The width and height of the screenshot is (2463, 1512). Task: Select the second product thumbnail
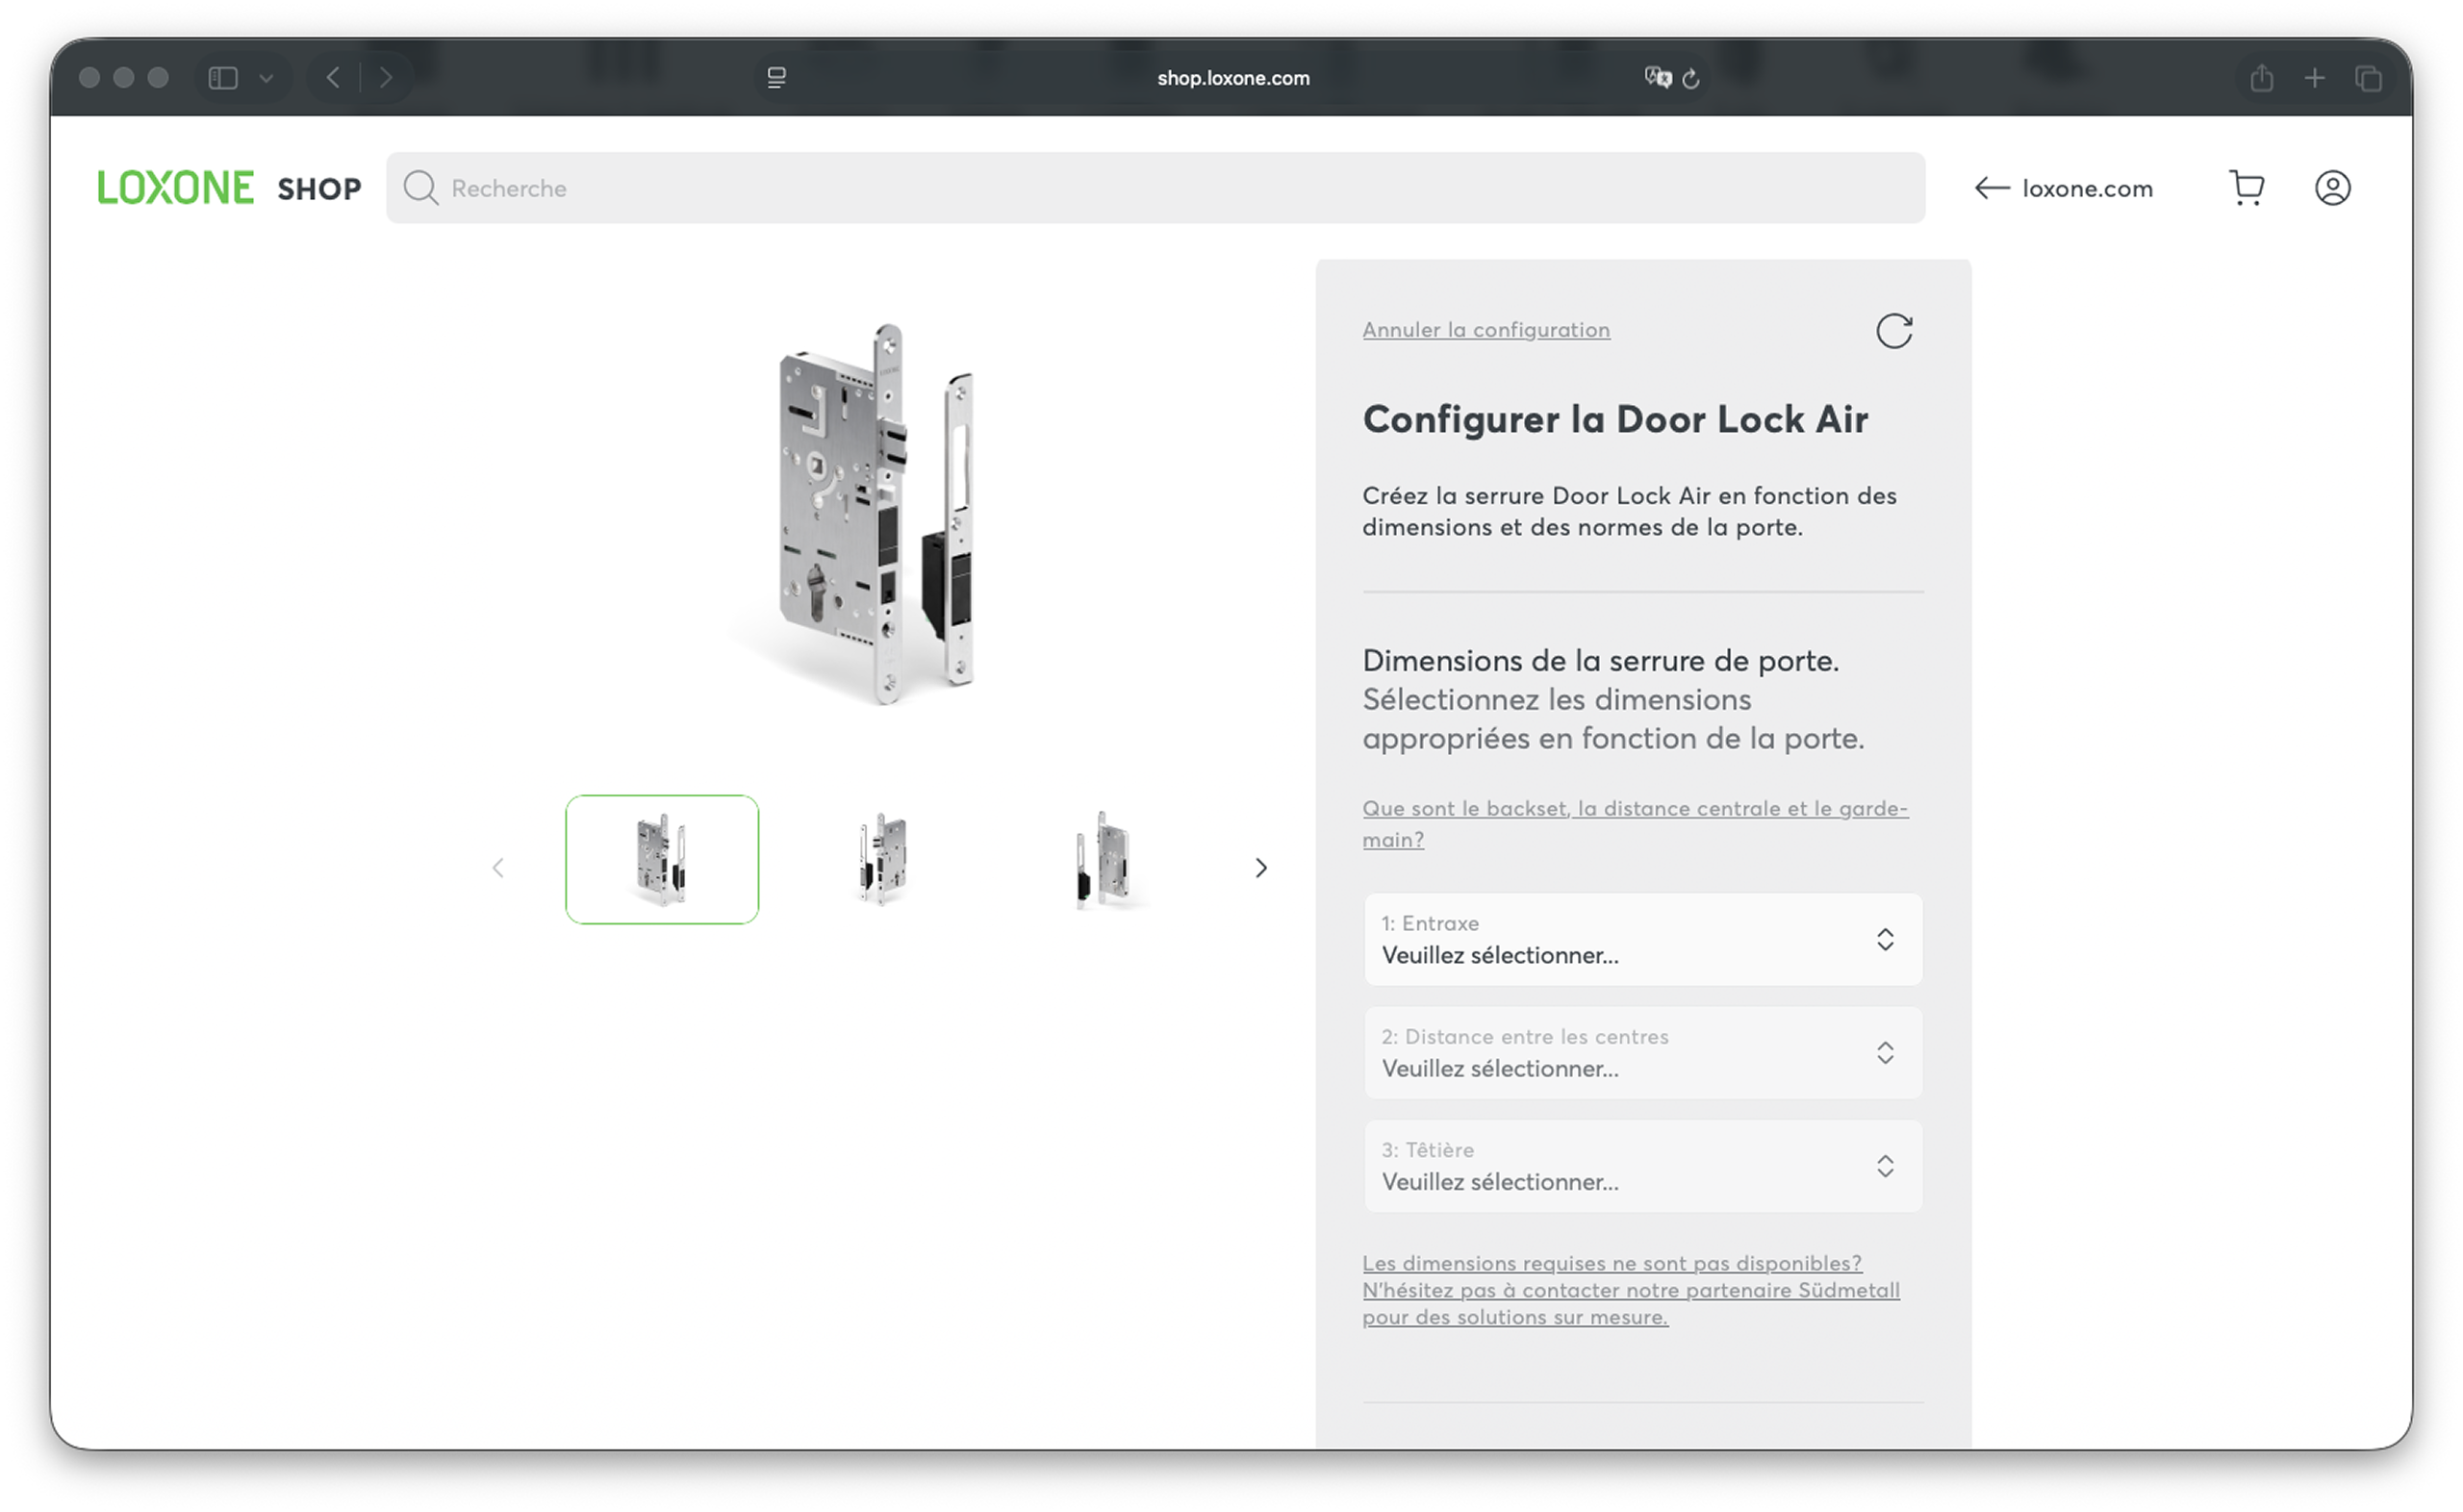point(883,860)
